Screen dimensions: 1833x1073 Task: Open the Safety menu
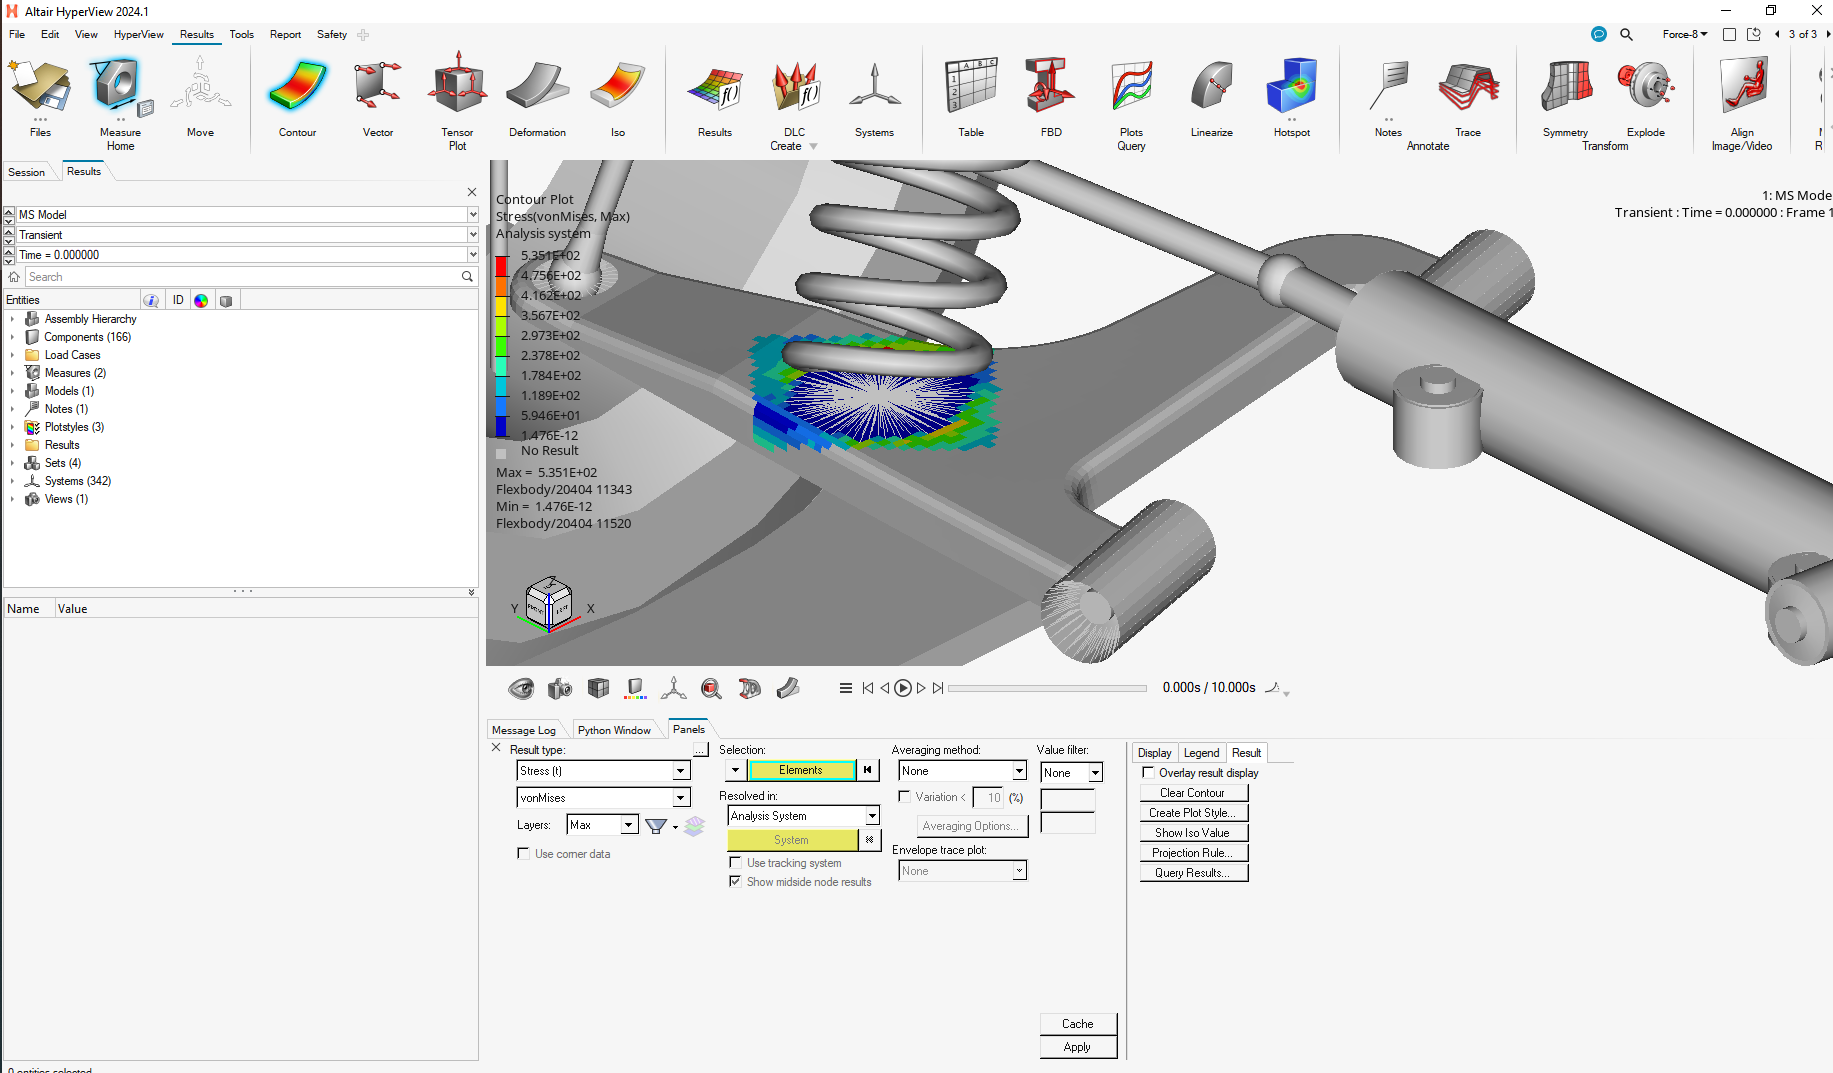[x=332, y=34]
